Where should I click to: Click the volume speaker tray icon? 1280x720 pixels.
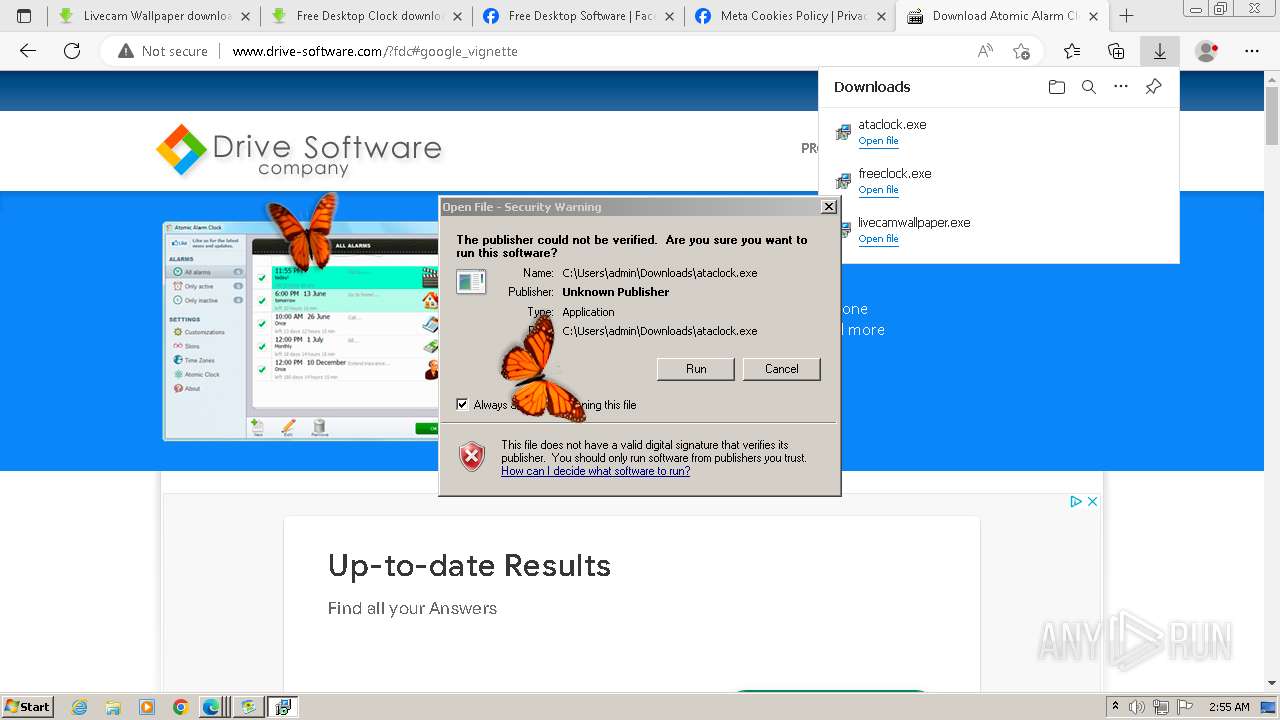1137,707
